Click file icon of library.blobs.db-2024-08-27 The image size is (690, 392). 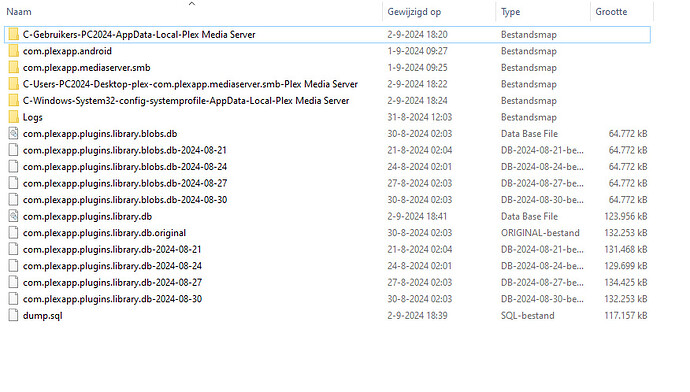(14, 183)
